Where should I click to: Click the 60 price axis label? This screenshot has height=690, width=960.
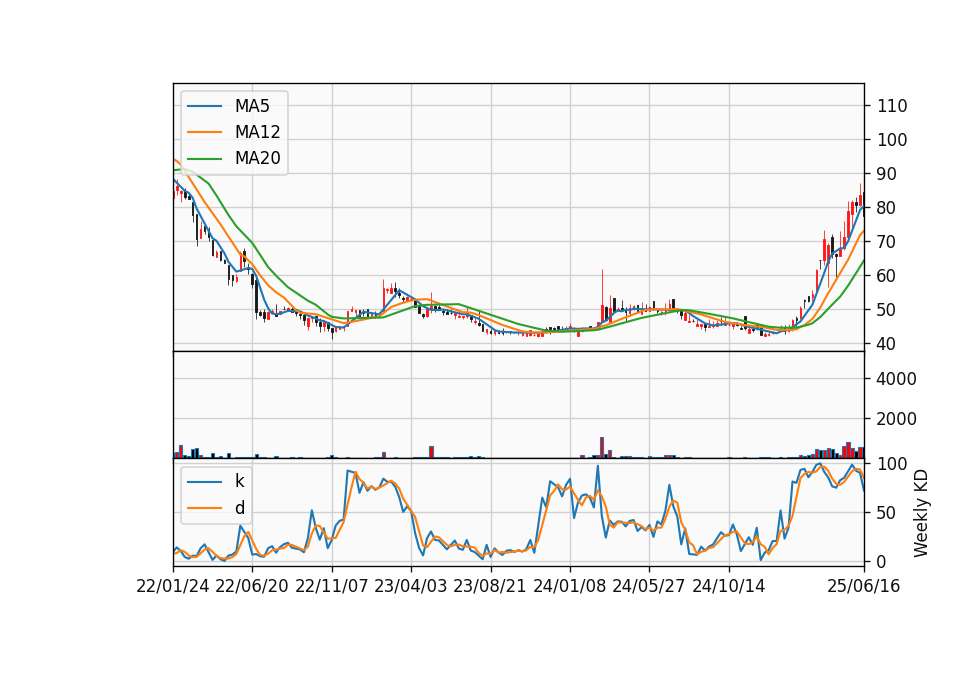pyautogui.click(x=887, y=276)
